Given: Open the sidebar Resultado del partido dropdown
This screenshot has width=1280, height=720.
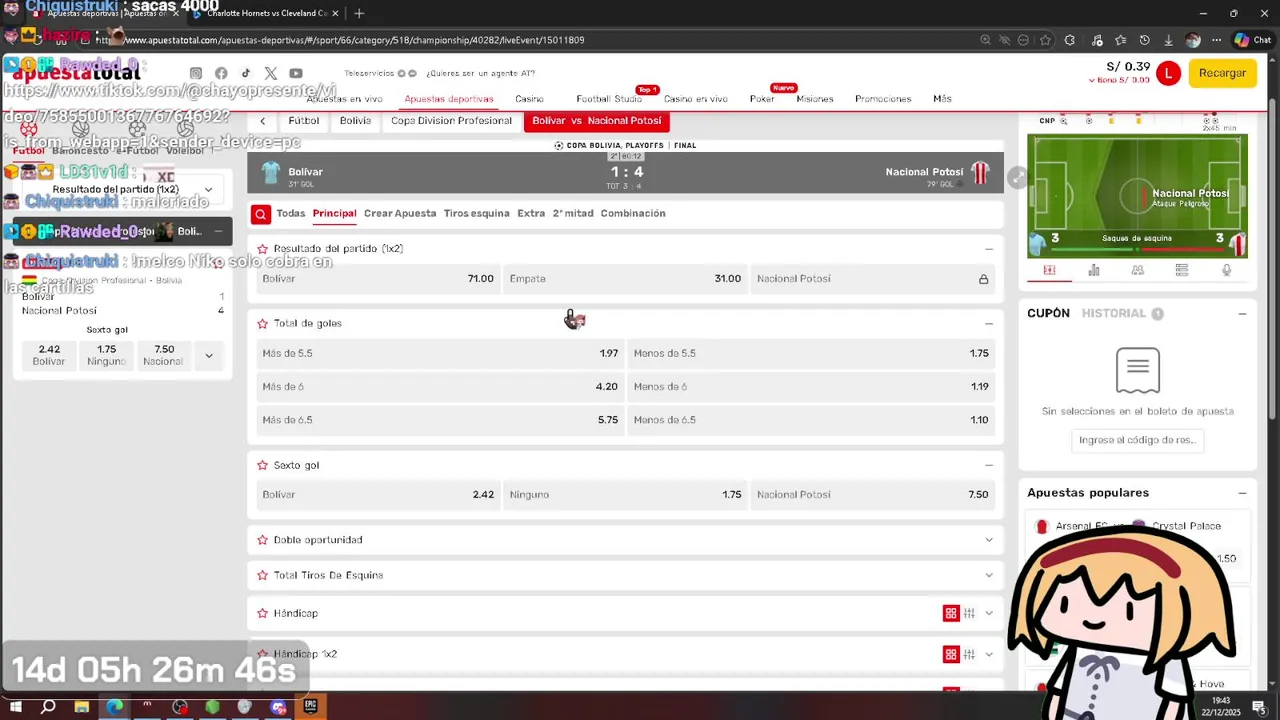Looking at the screenshot, I should [x=122, y=189].
